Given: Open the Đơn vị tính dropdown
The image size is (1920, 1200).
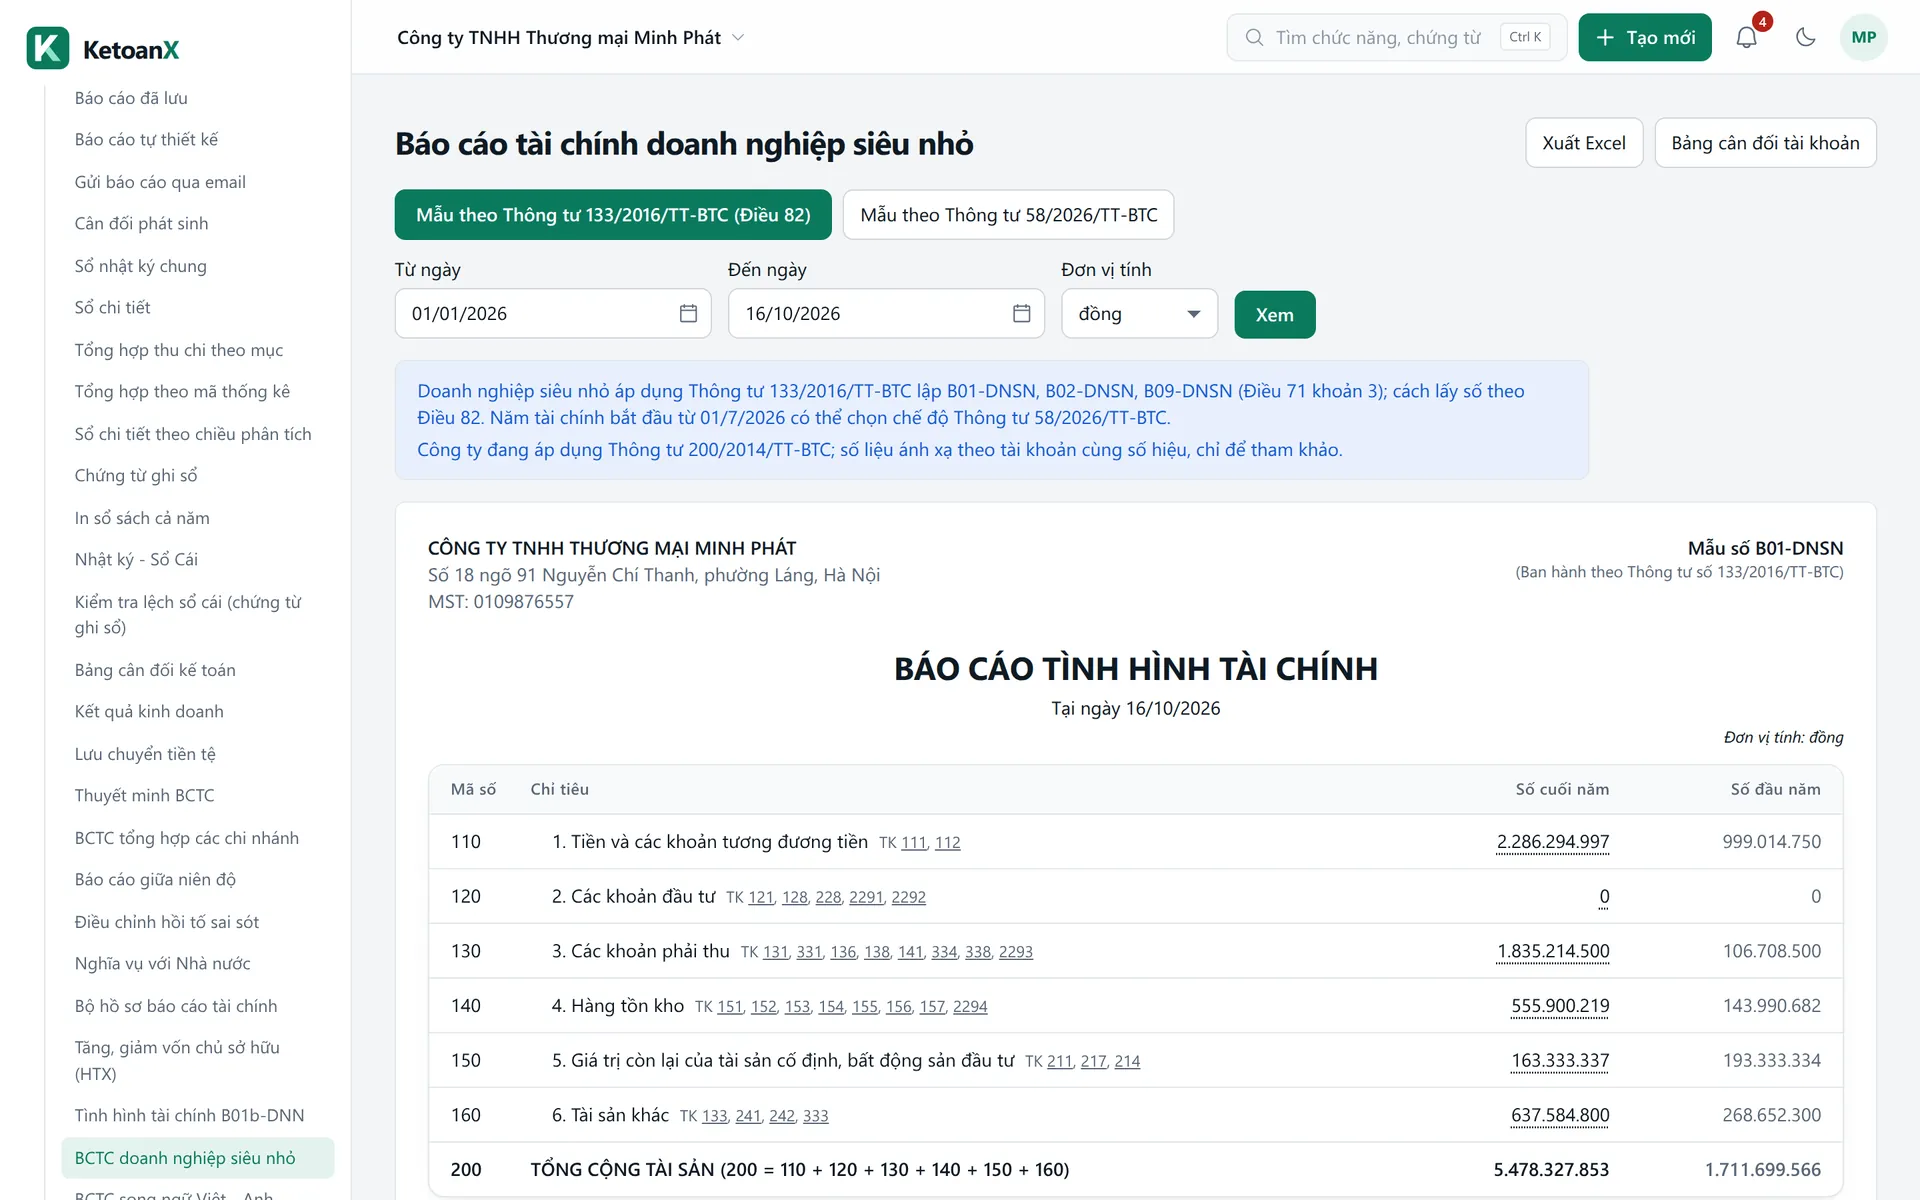Looking at the screenshot, I should 1139,314.
